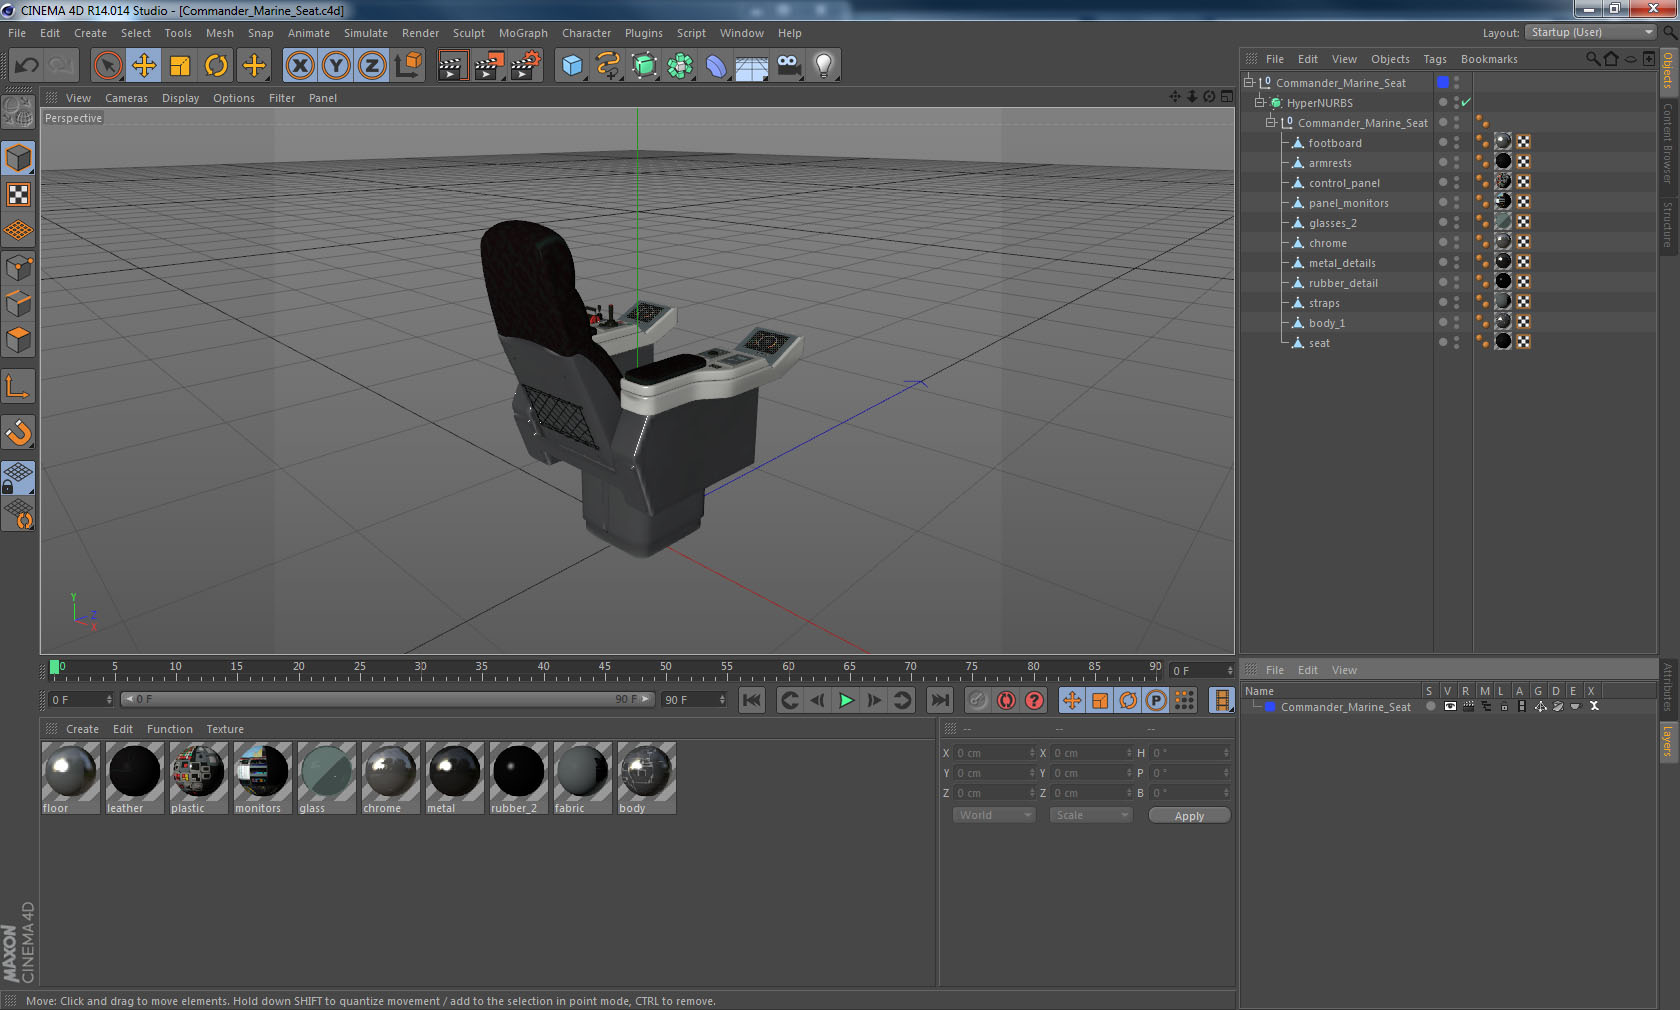
Task: Open the Sculpt menu
Action: click(x=468, y=33)
